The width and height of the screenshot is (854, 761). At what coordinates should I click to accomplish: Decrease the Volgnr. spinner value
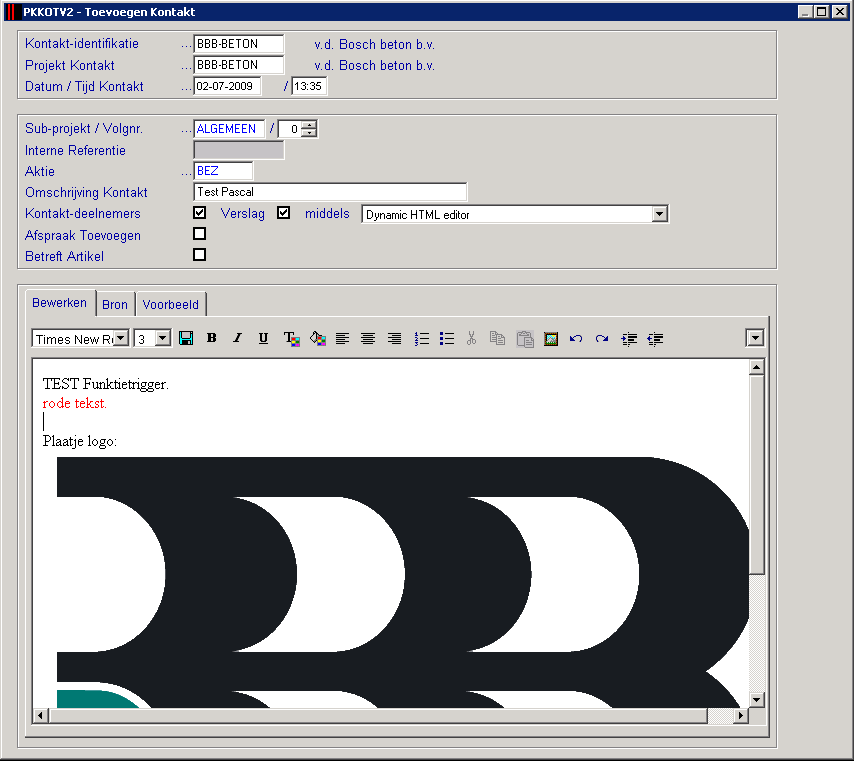pos(309,133)
